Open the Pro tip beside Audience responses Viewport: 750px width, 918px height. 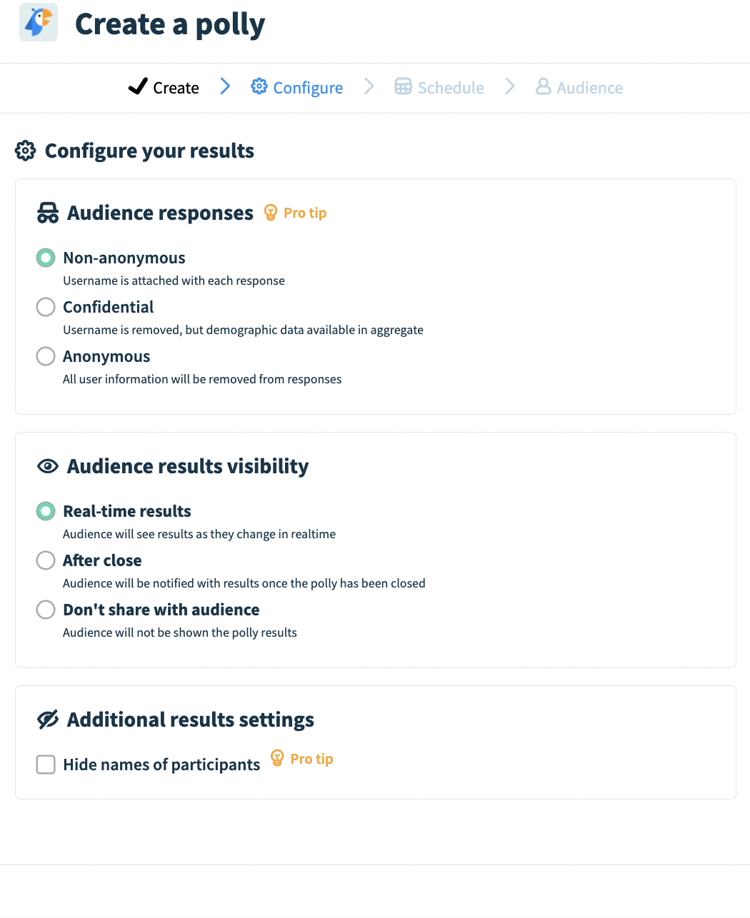pos(295,212)
